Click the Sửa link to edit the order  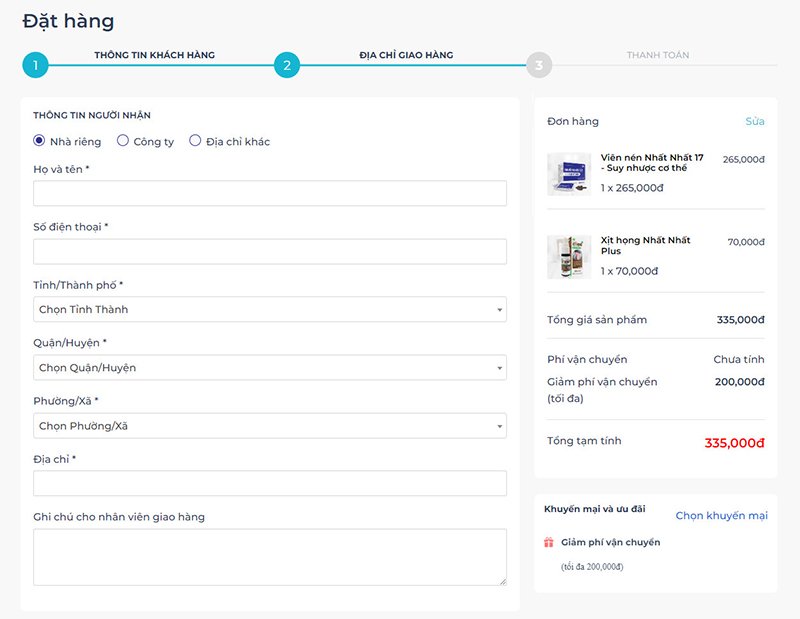point(755,121)
